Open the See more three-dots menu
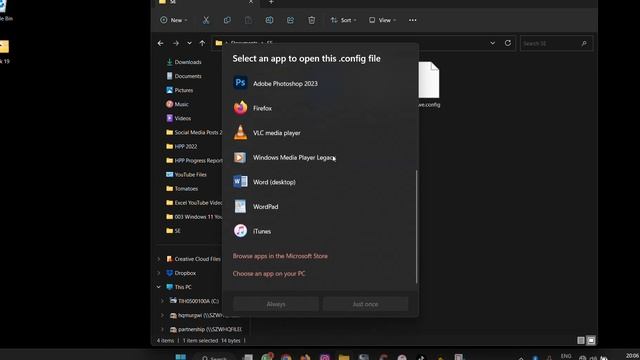The height and width of the screenshot is (360, 640). click(413, 20)
